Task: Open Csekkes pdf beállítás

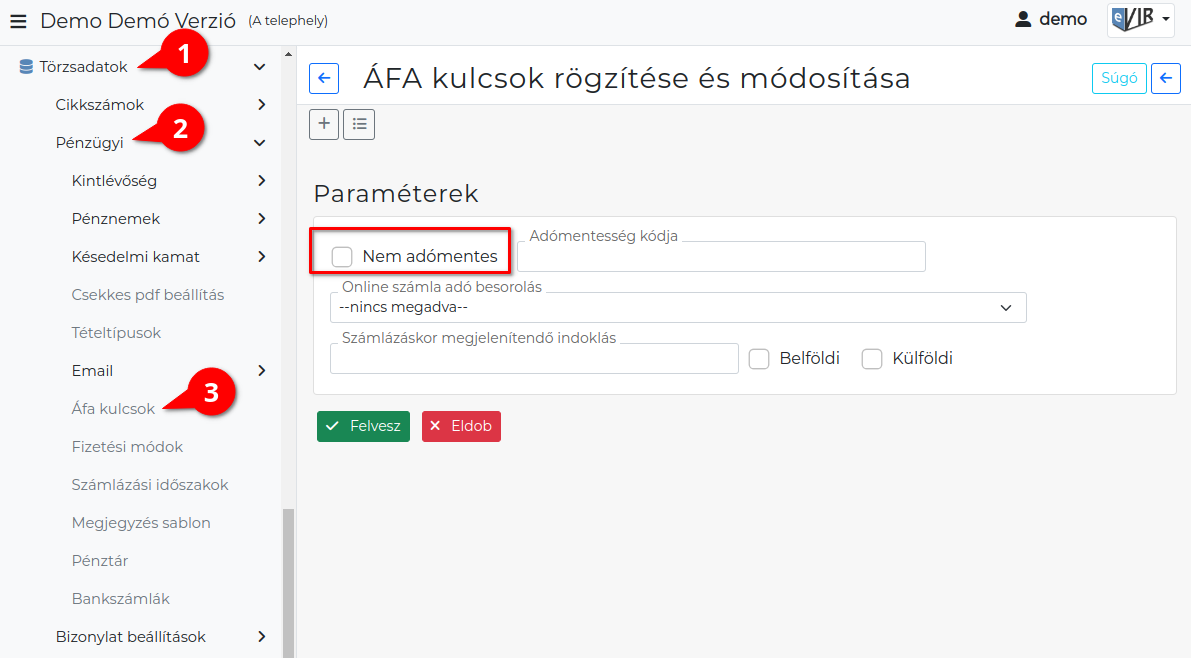Action: click(x=147, y=295)
